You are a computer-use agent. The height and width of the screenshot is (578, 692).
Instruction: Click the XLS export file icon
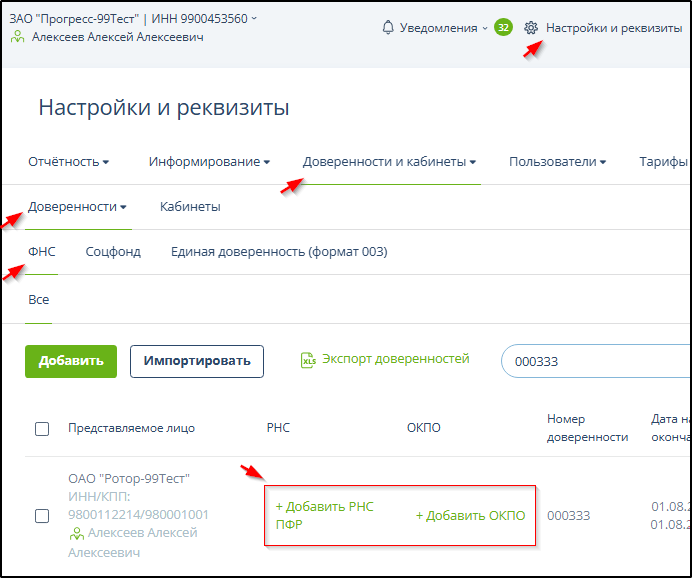pos(309,360)
